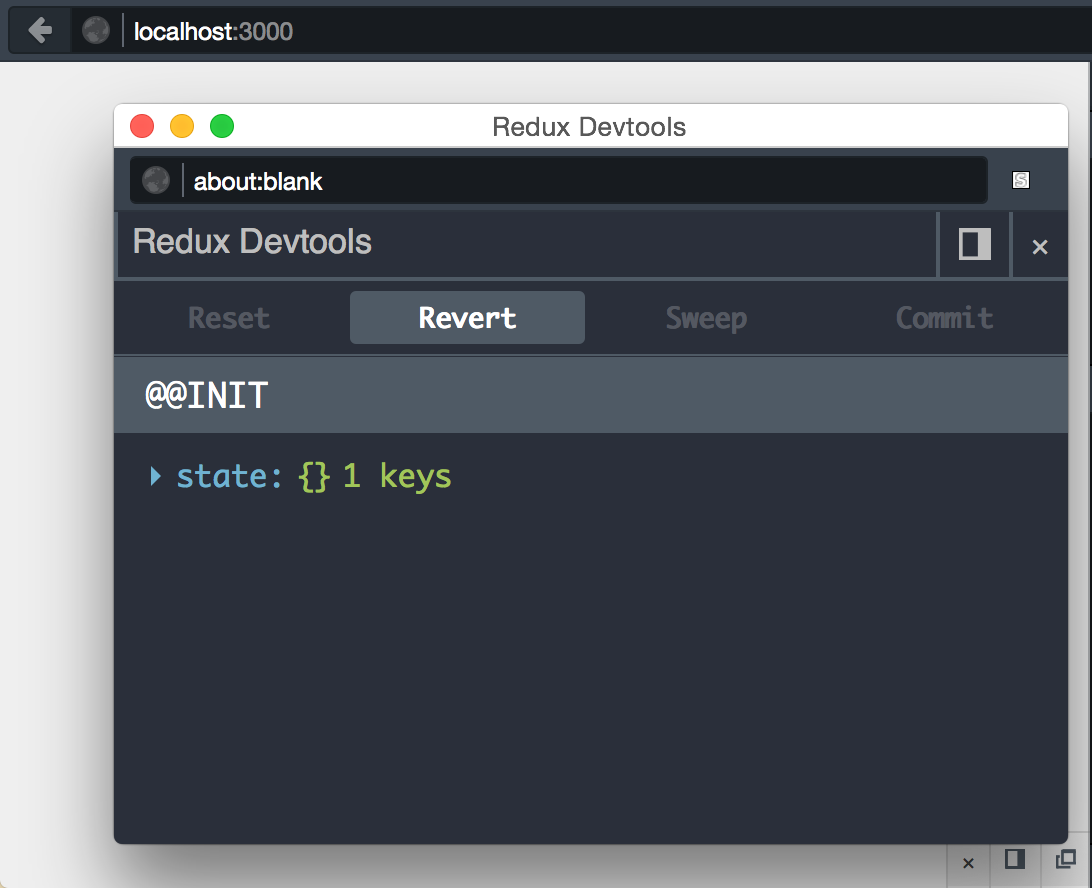Click the green maximize window button
Viewport: 1092px width, 888px height.
pyautogui.click(x=222, y=126)
